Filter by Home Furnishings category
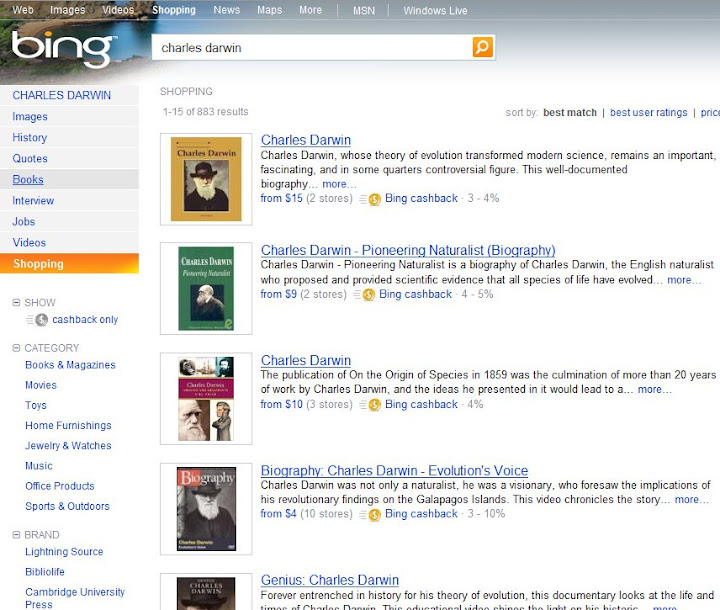 pos(68,425)
